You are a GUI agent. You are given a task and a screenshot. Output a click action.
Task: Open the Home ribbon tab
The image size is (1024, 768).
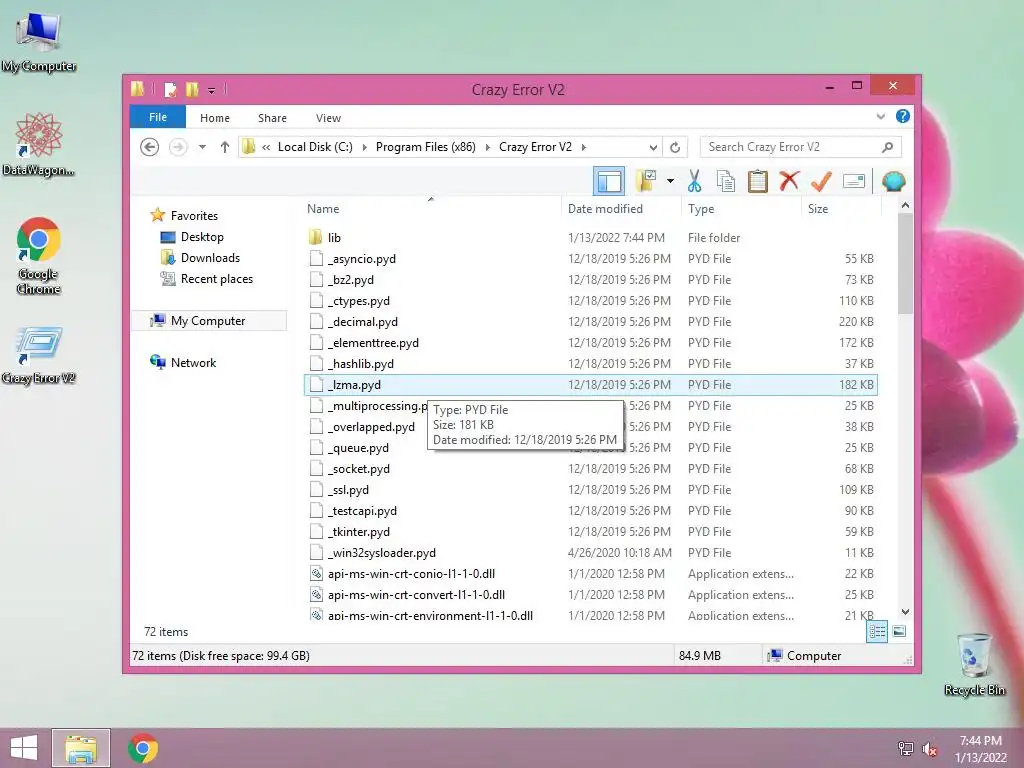tap(215, 118)
